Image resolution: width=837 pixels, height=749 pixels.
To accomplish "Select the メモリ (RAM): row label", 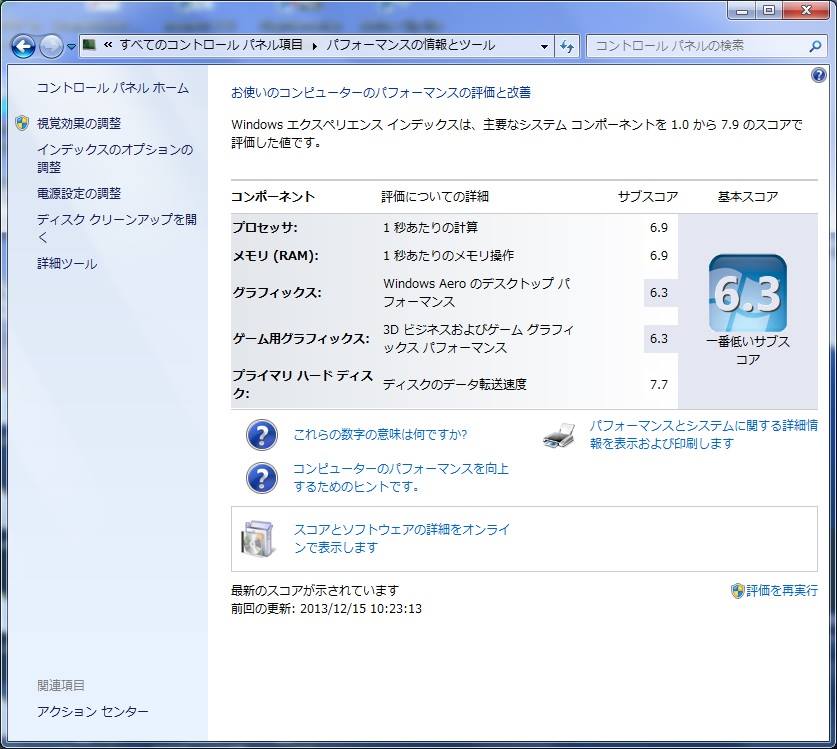I will pos(275,256).
